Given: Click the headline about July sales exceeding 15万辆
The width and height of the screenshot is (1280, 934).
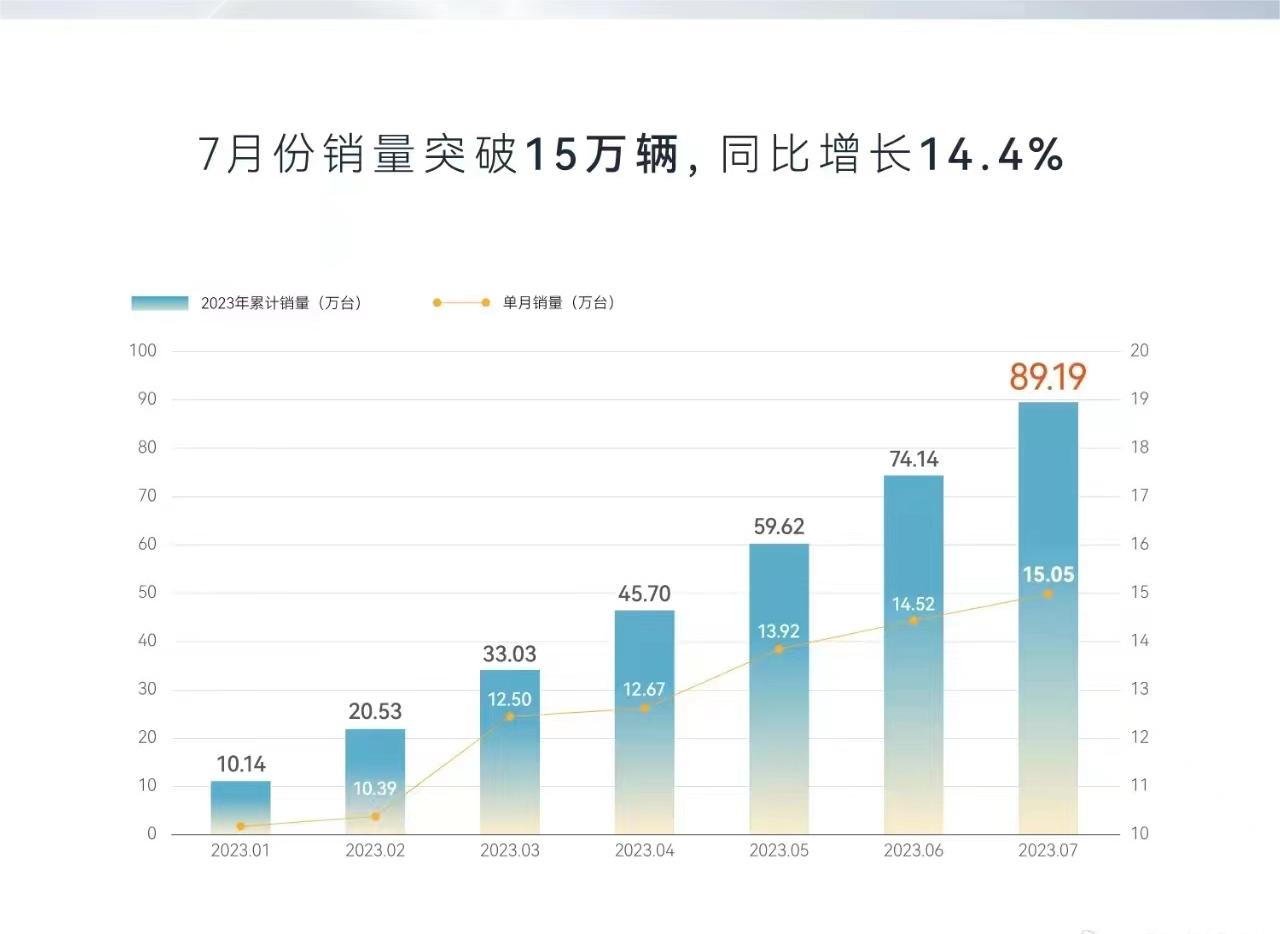Looking at the screenshot, I should [x=631, y=156].
